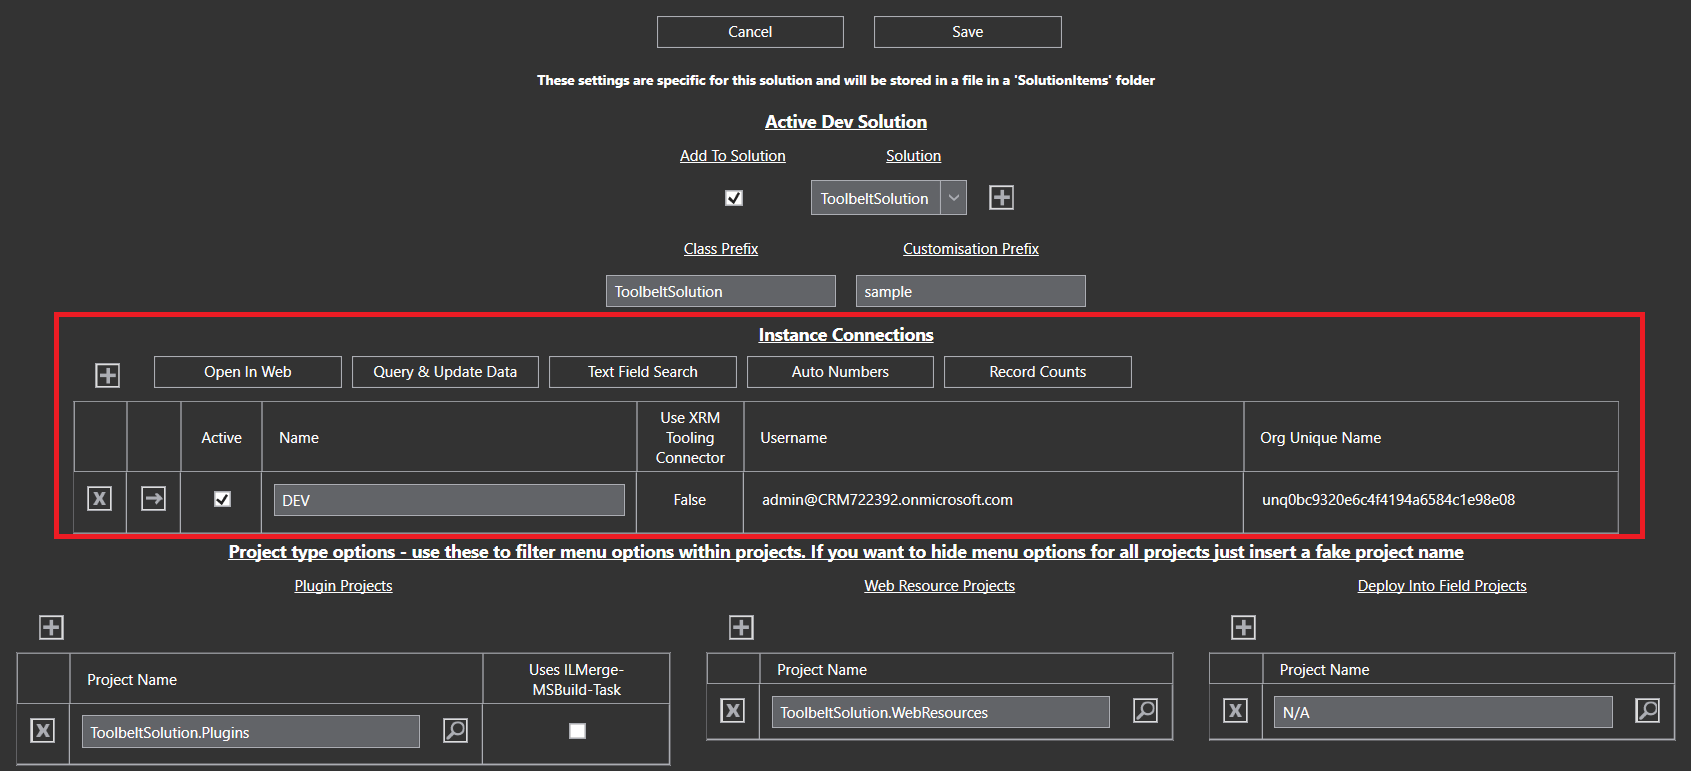Open Query & Update Data
Screen dimensions: 1691x771
click(x=445, y=372)
